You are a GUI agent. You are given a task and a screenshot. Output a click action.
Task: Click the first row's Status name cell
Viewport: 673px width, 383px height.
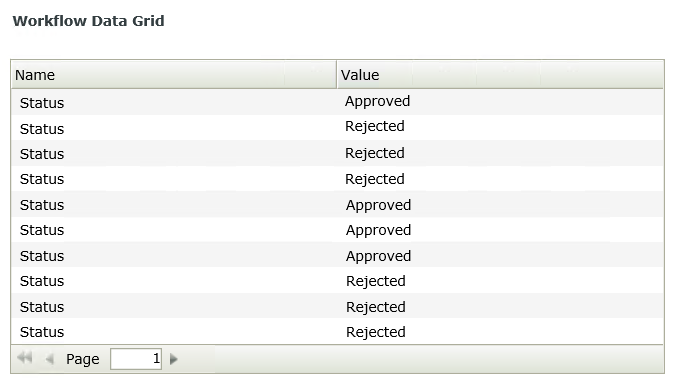point(42,103)
